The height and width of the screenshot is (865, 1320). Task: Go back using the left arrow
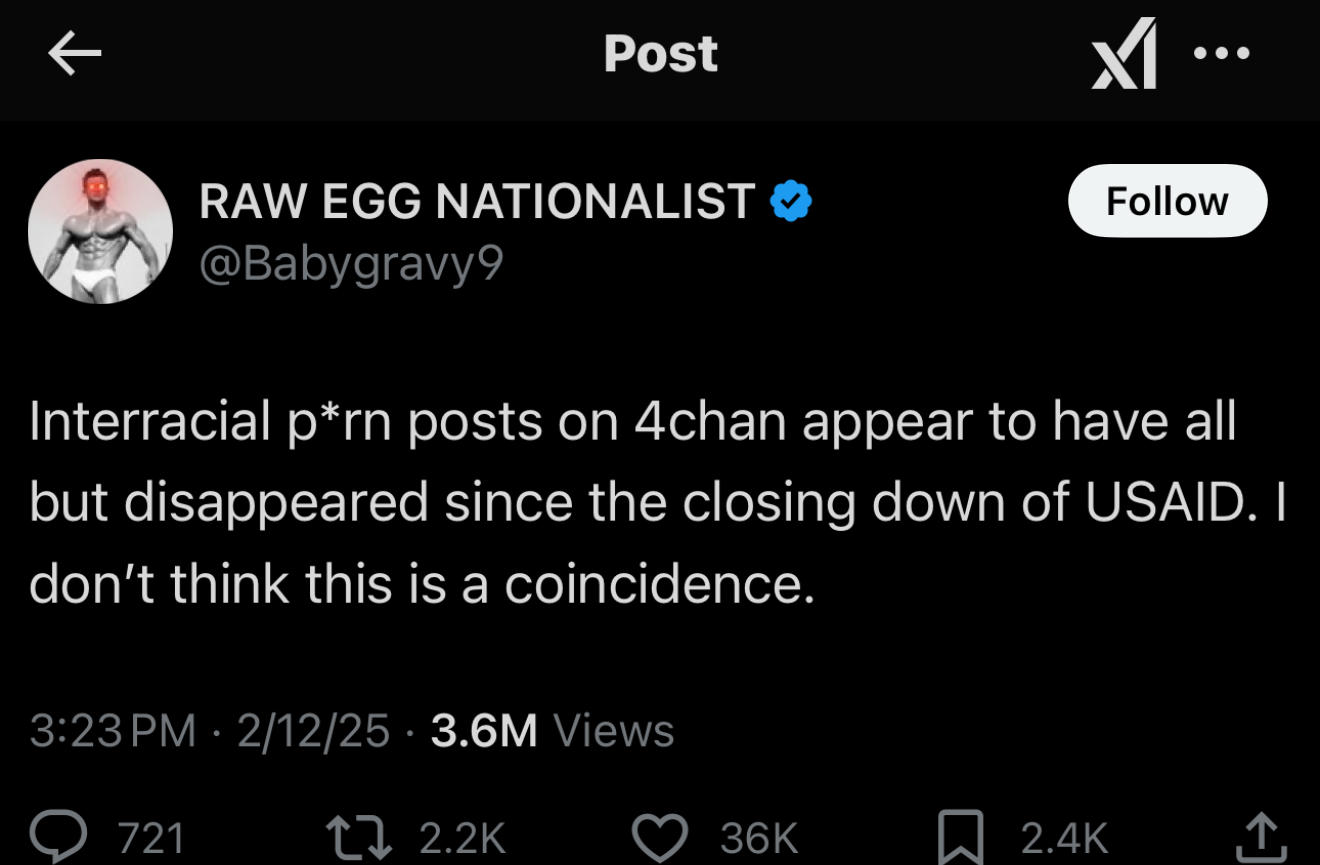pos(75,55)
